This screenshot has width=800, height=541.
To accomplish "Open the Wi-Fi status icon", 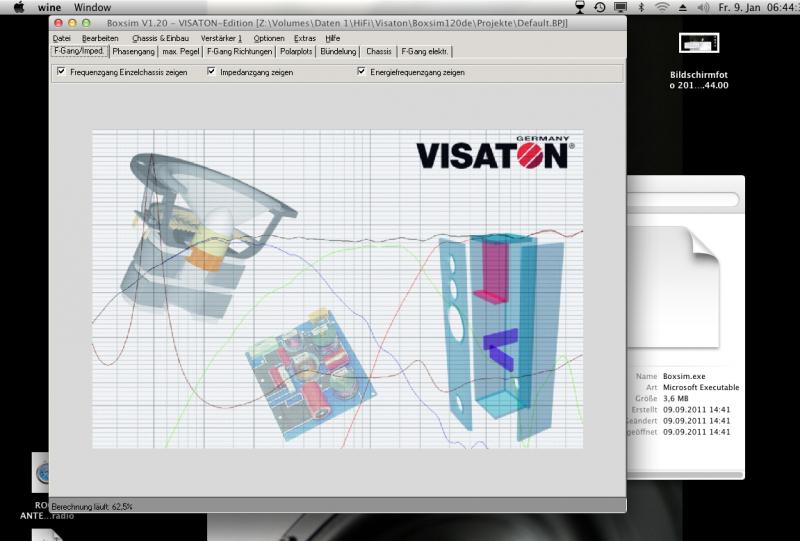I will [662, 7].
